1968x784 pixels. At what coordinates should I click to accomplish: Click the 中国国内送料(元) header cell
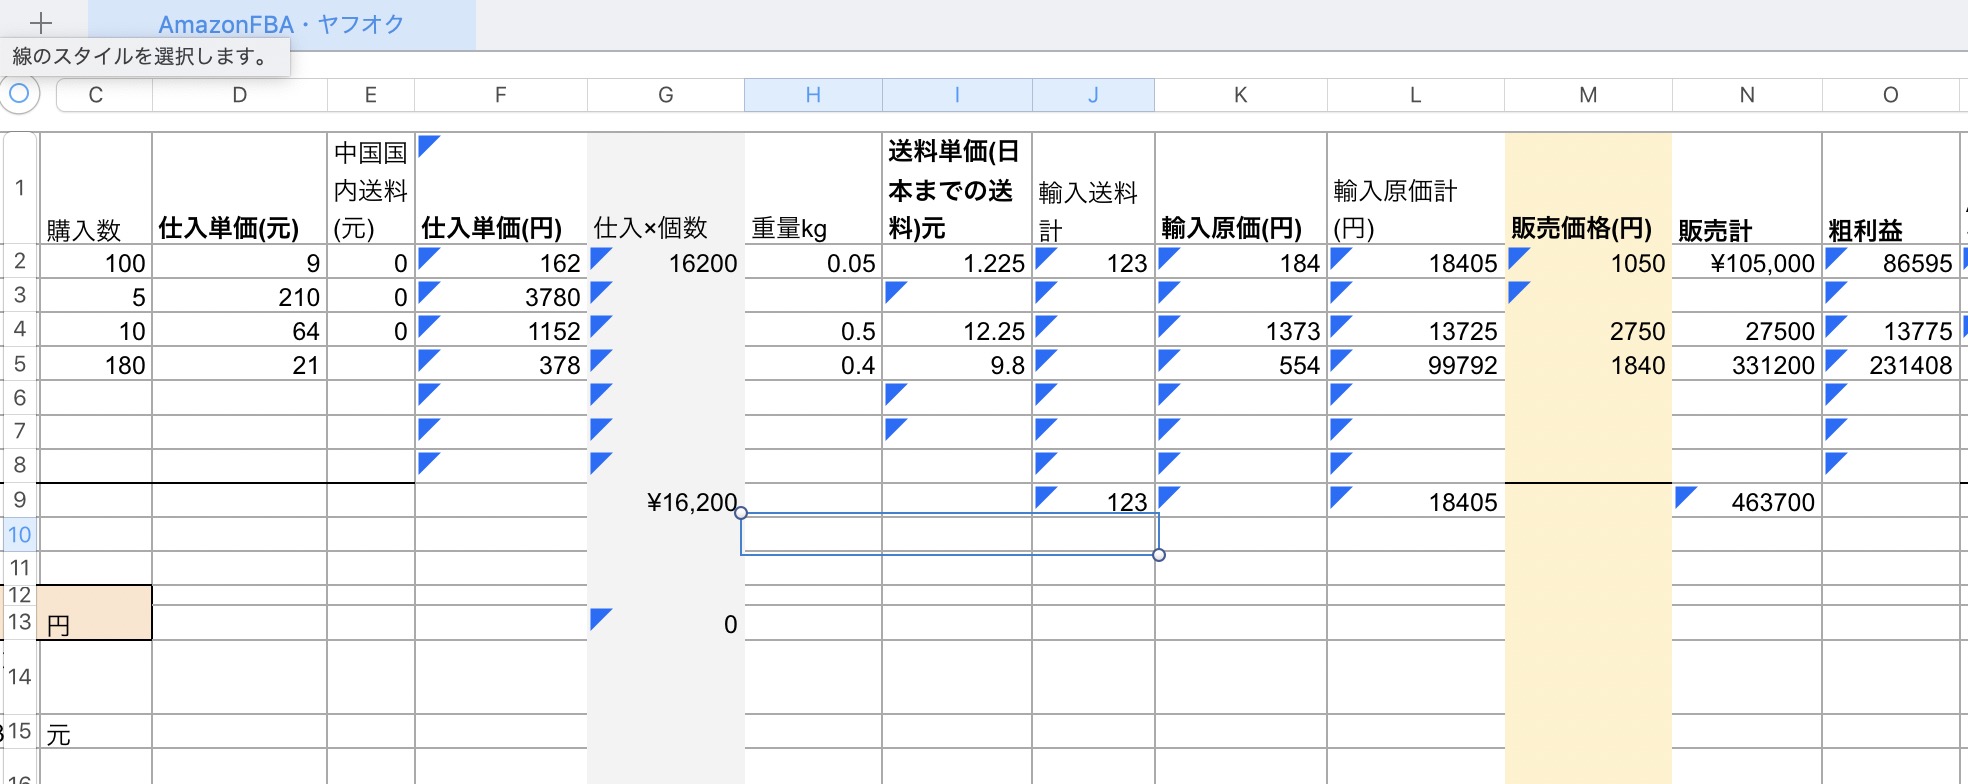click(371, 188)
